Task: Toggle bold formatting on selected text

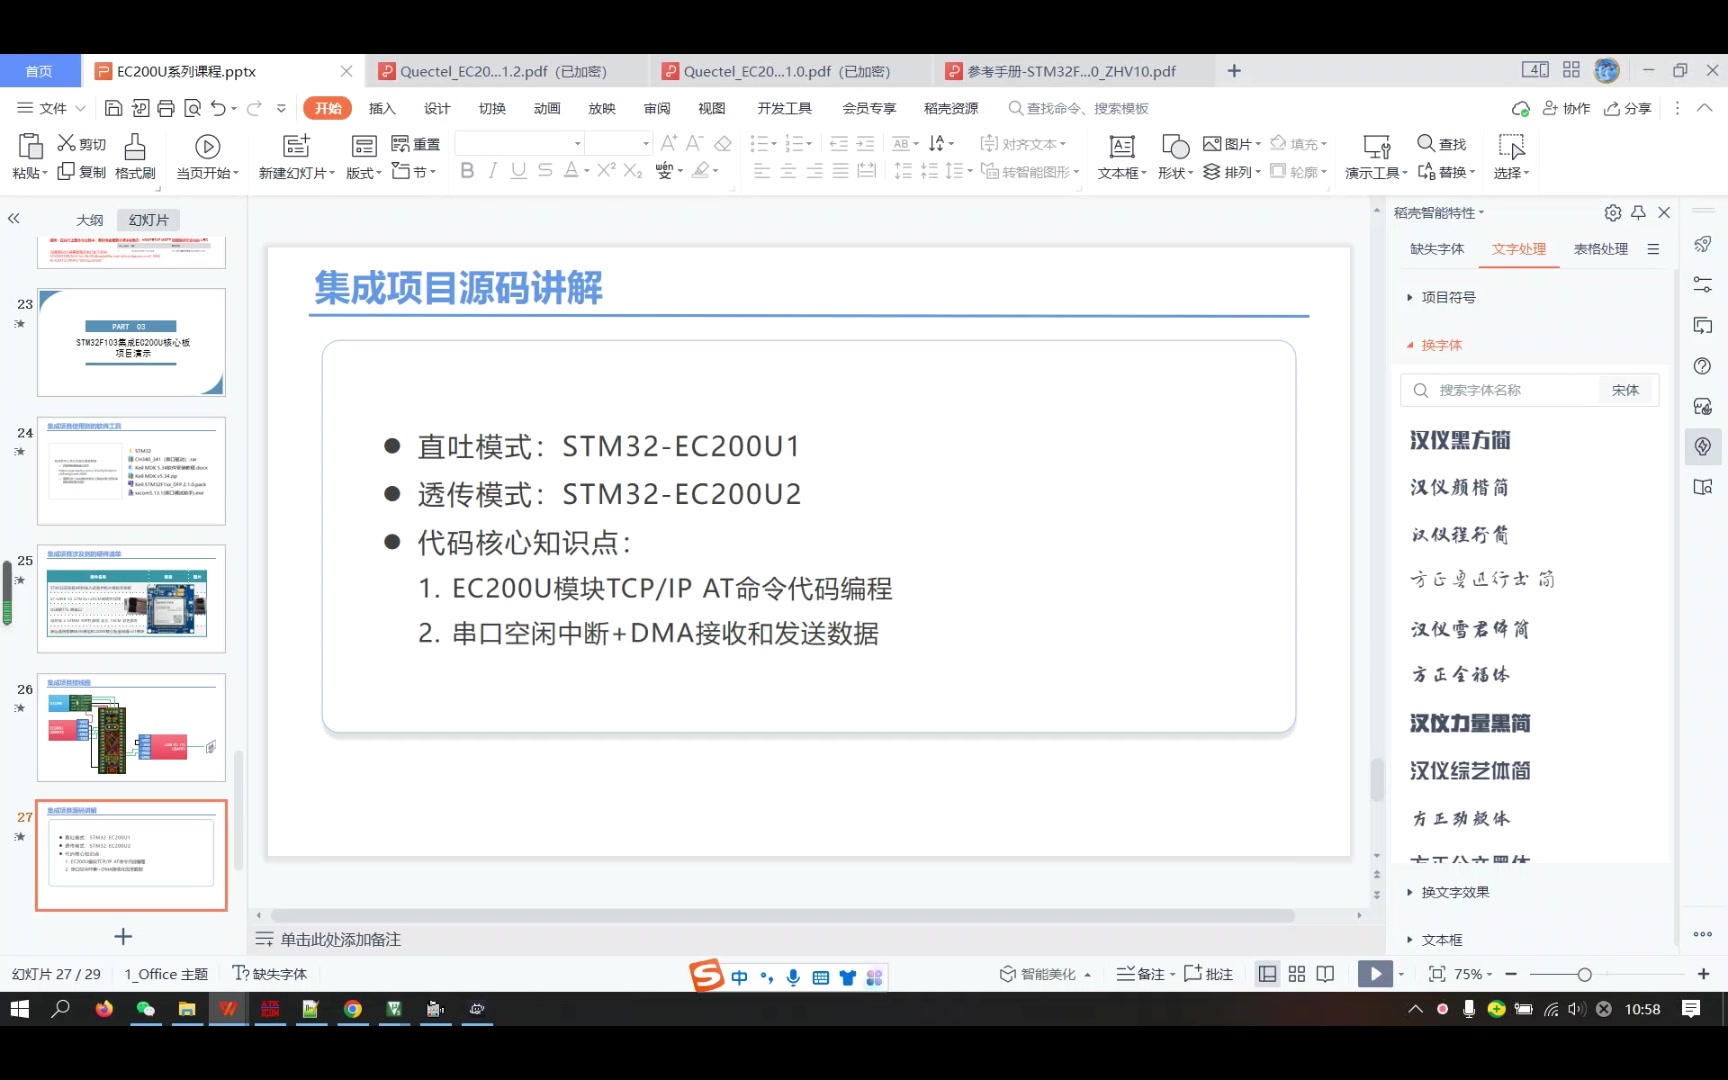Action: tap(466, 170)
